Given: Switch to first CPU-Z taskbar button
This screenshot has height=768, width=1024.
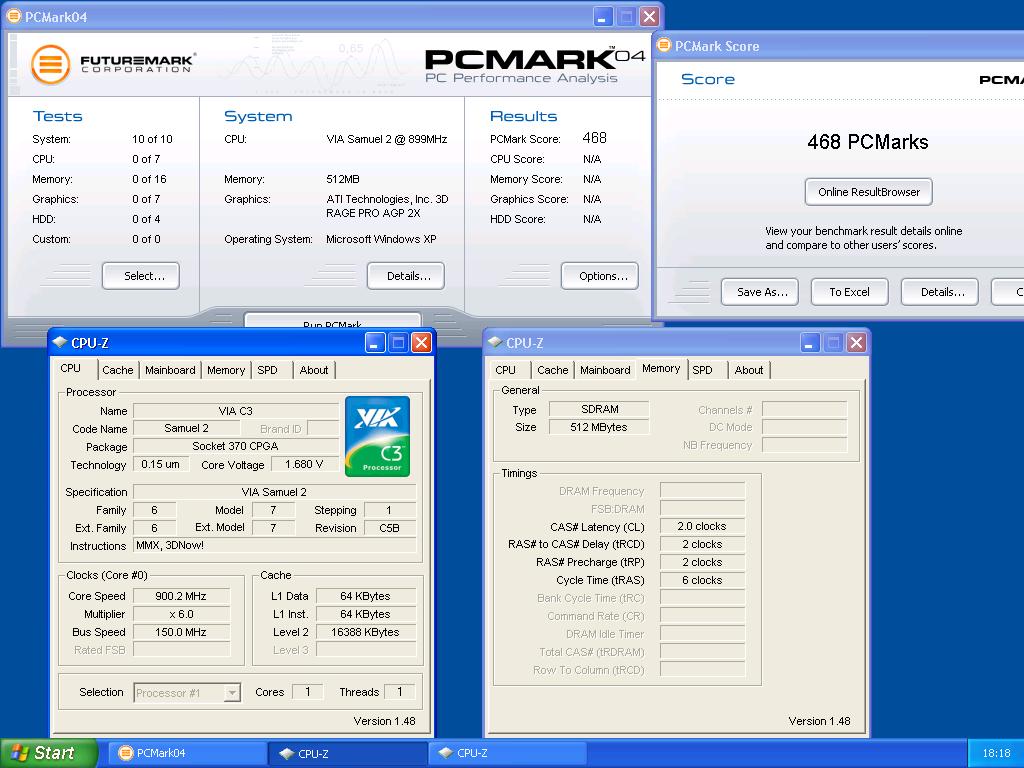Looking at the screenshot, I should (347, 753).
